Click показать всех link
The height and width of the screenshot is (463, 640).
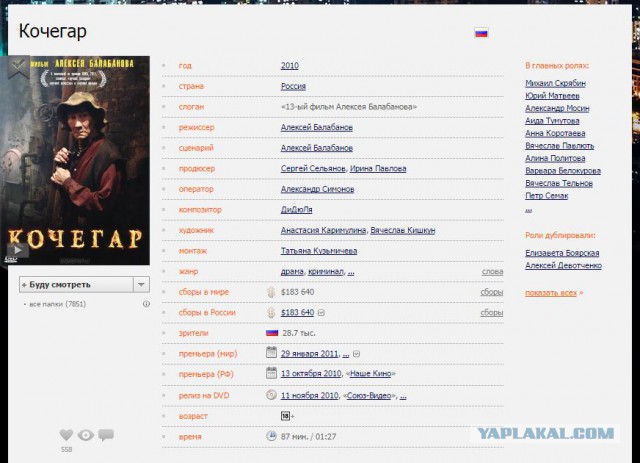551,293
